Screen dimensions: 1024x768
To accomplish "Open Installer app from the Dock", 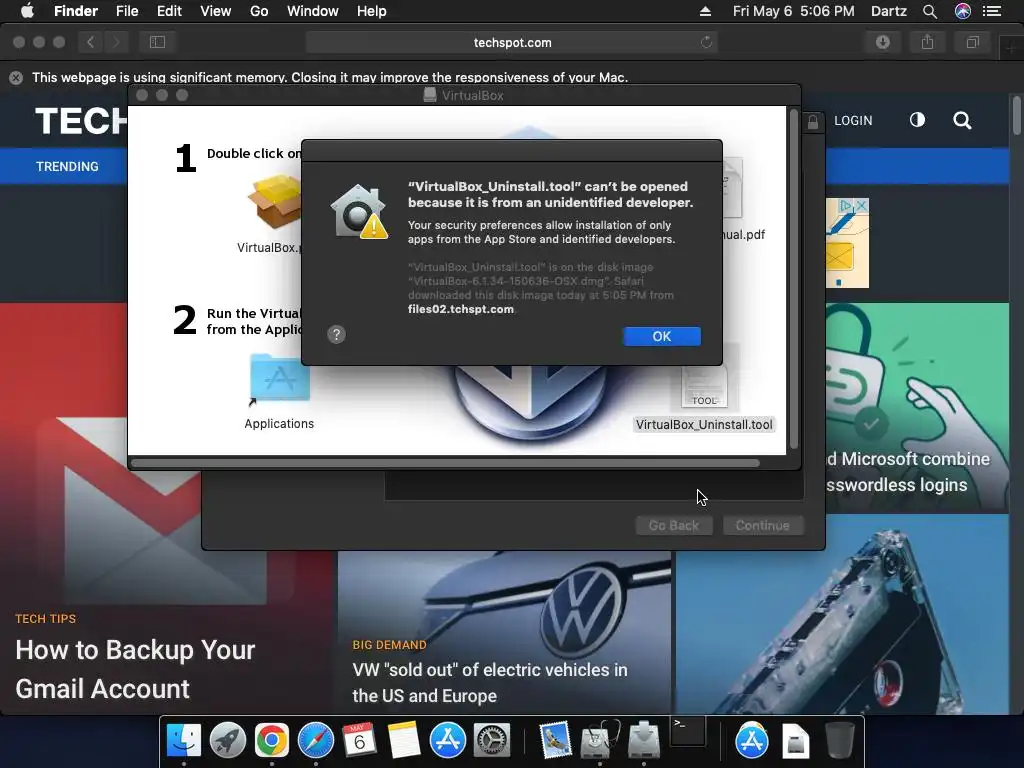I will [x=644, y=741].
